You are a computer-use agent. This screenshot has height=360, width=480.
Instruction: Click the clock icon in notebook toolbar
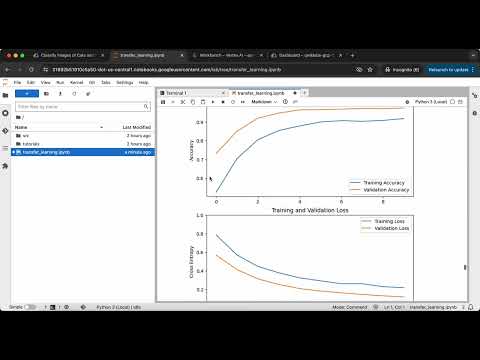point(285,102)
